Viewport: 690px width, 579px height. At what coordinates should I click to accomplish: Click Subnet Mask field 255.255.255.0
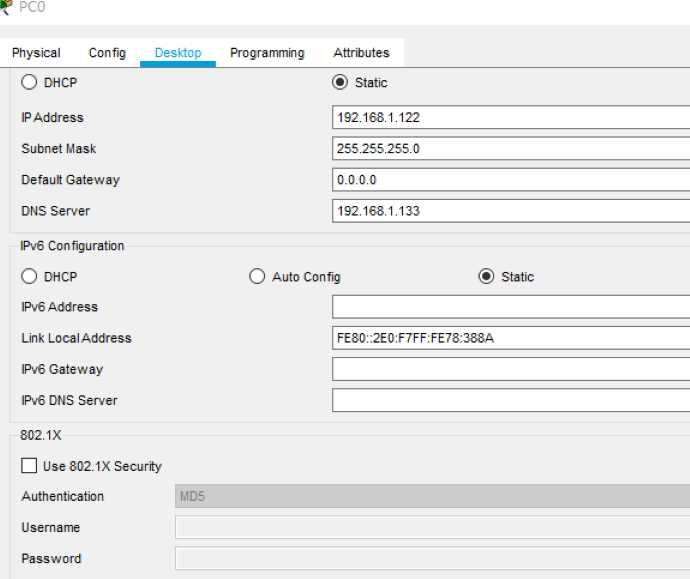(511, 148)
